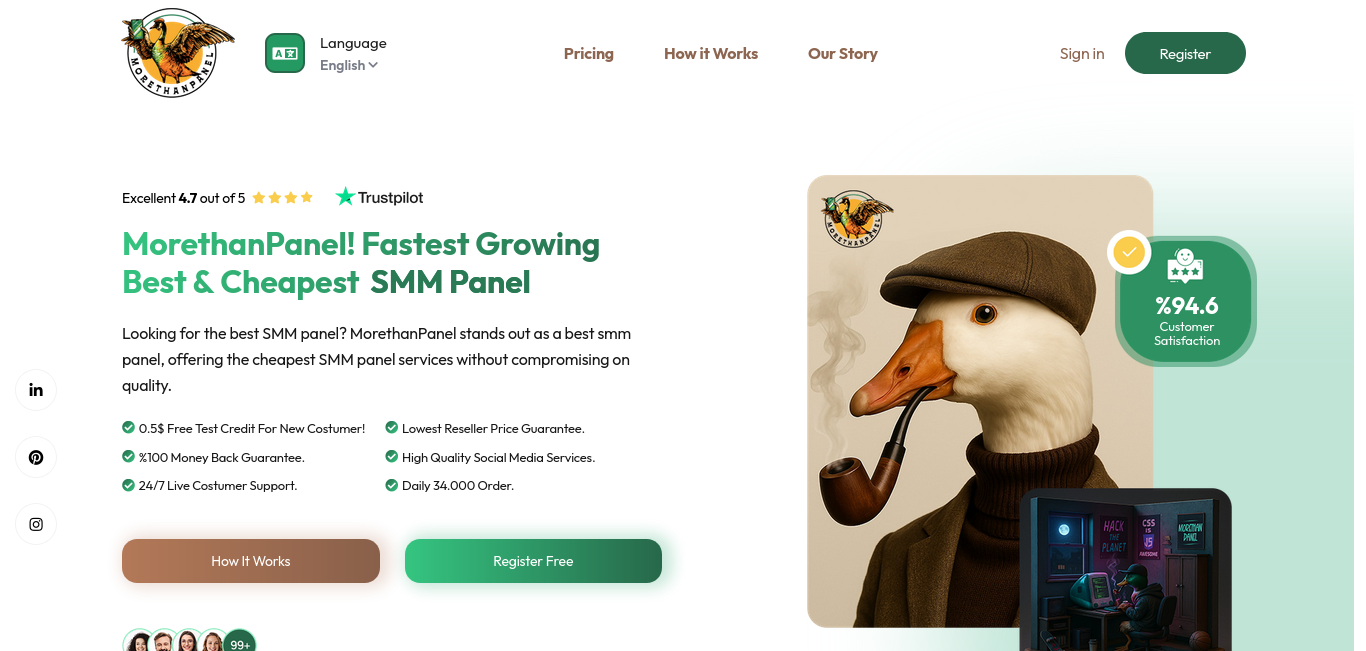Click the Register button in header
This screenshot has height=651, width=1366.
(x=1185, y=53)
